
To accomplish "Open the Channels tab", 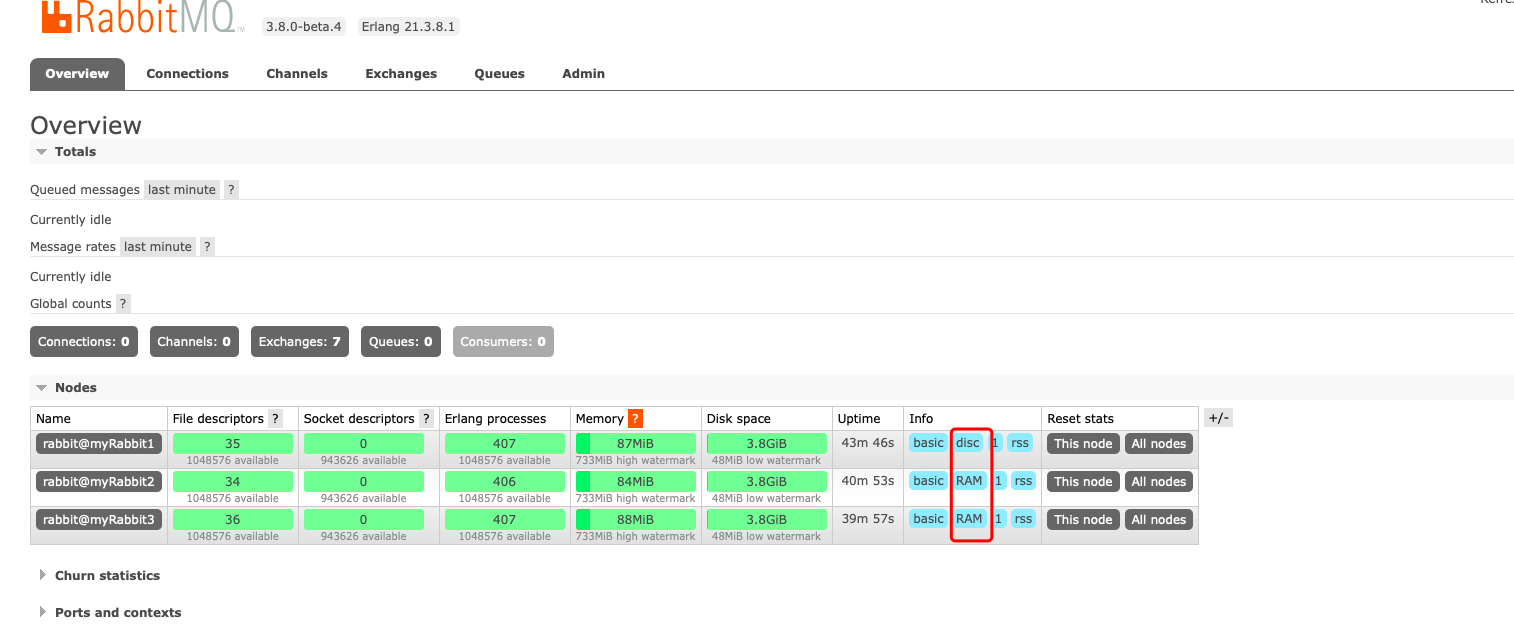I will point(297,74).
